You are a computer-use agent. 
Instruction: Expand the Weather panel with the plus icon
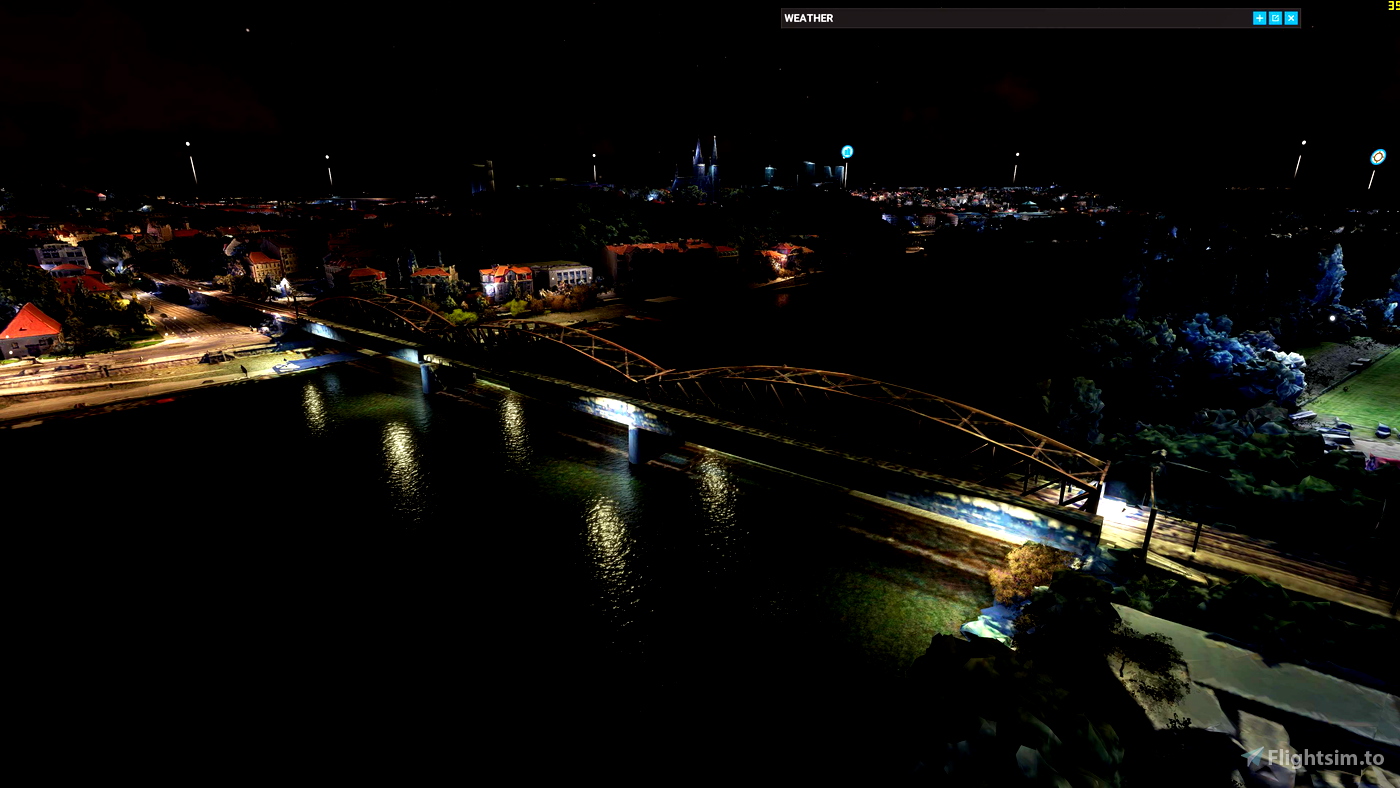[1259, 18]
